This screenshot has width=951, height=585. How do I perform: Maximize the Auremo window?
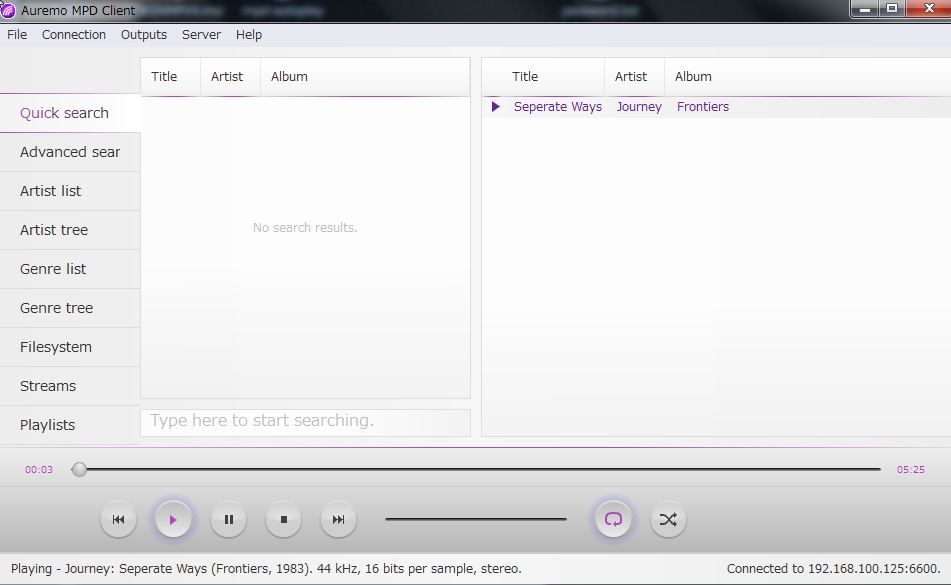pos(892,9)
